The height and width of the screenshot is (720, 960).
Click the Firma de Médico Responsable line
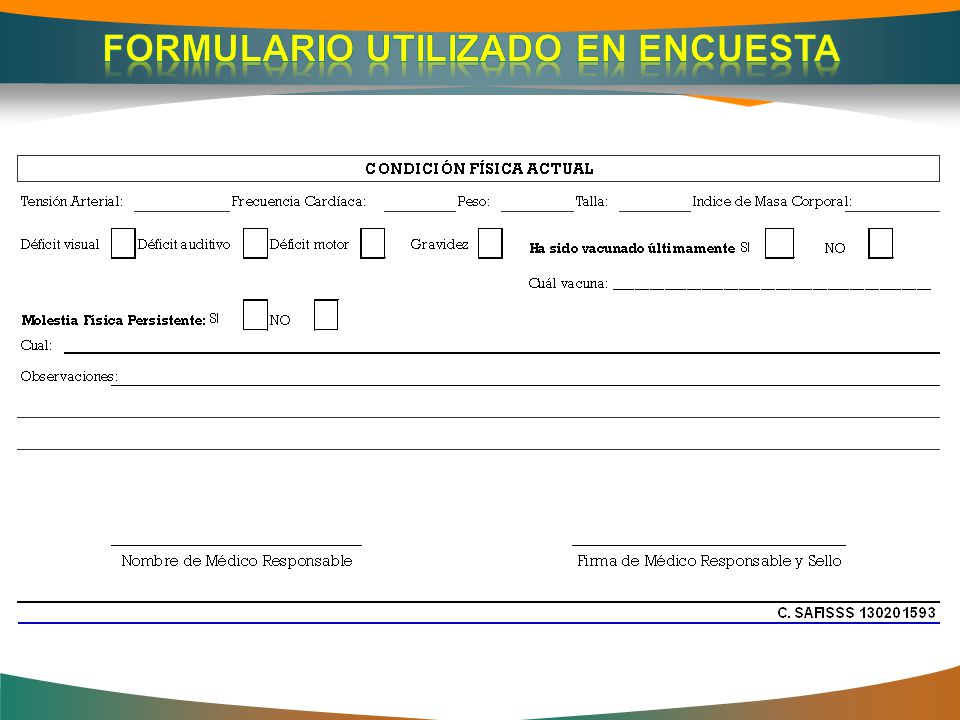[x=709, y=544]
